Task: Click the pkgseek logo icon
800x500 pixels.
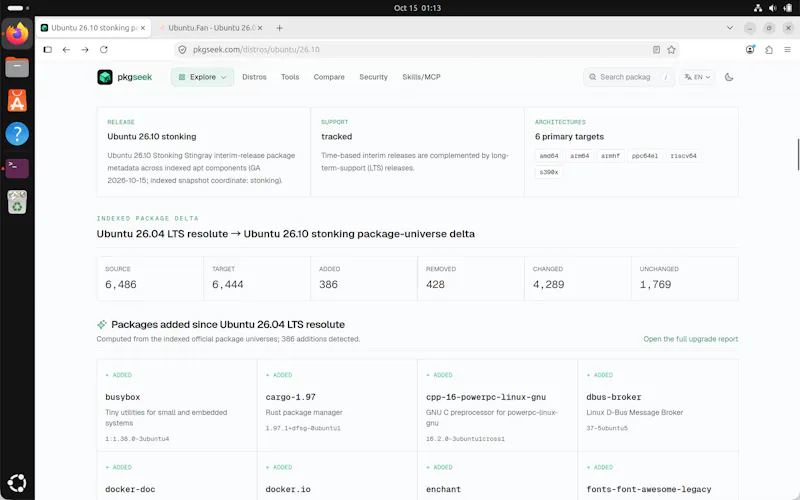Action: [x=105, y=77]
